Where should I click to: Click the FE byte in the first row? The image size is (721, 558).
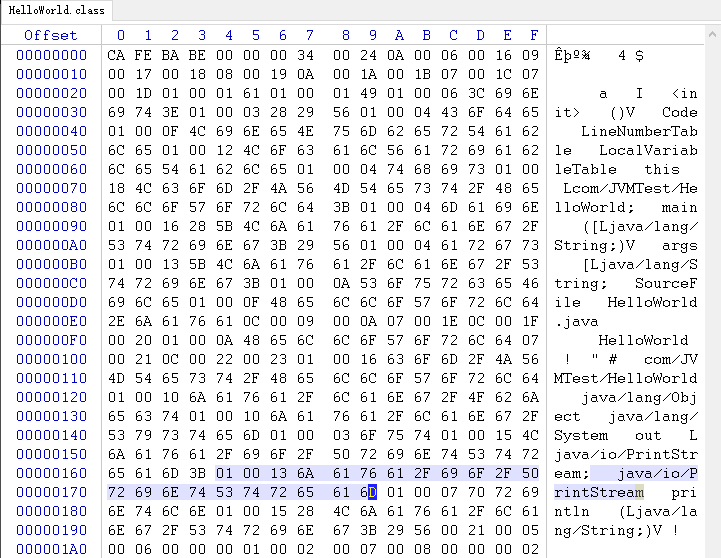coord(144,55)
